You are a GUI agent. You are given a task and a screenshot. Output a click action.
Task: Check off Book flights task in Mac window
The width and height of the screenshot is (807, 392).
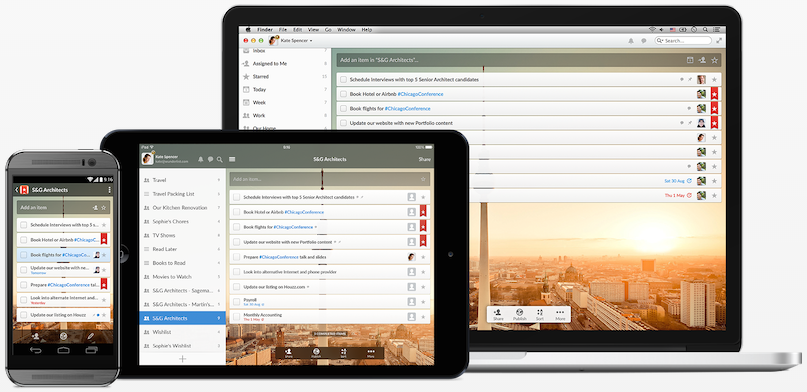coord(343,109)
